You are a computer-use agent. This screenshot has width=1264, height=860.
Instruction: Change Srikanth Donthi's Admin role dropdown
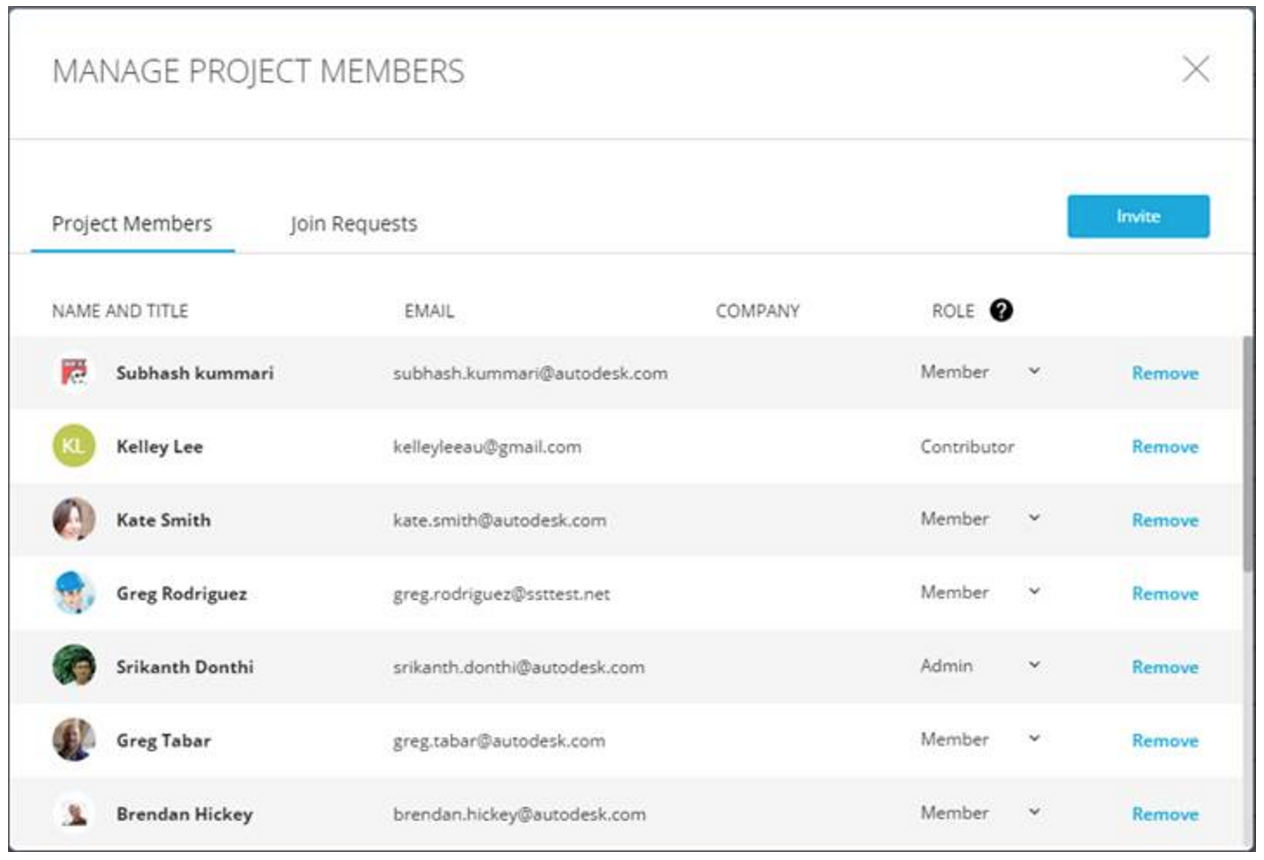(x=1034, y=666)
